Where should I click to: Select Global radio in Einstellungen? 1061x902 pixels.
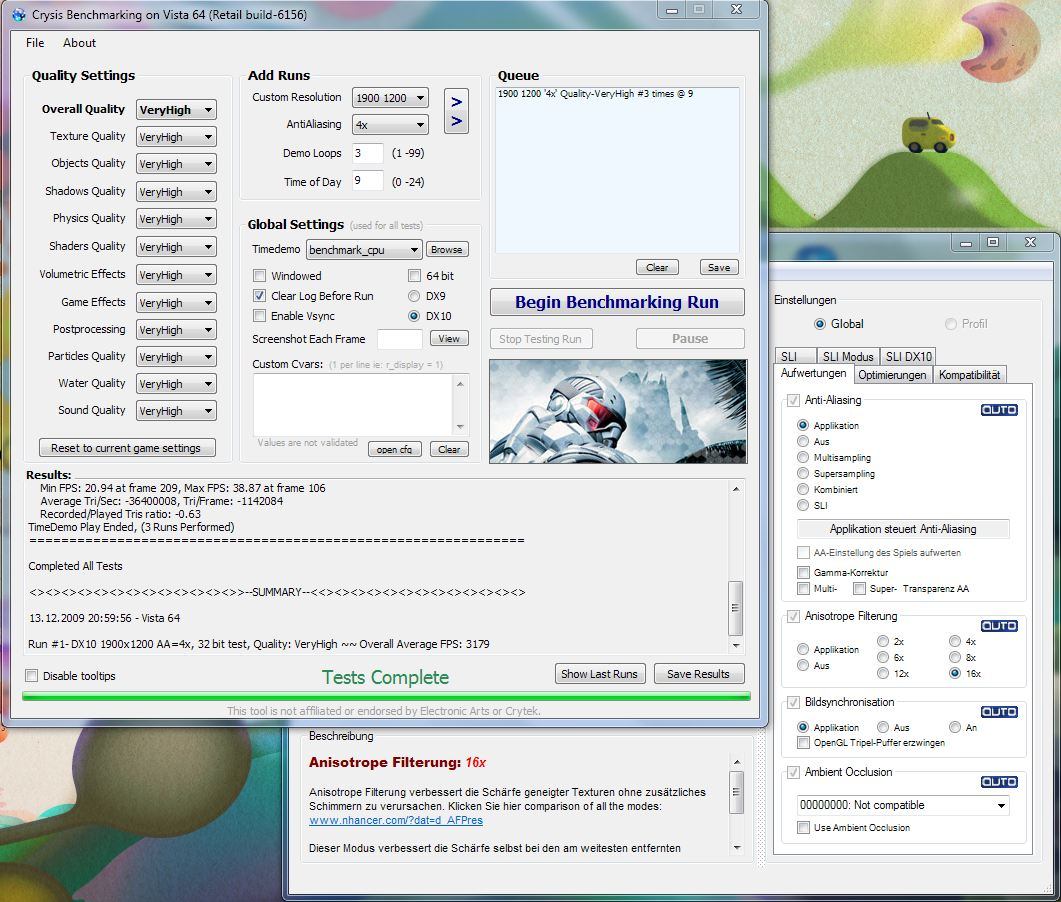click(x=820, y=323)
